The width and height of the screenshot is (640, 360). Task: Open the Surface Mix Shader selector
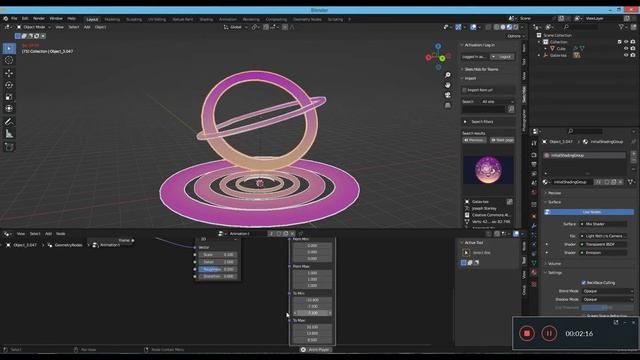[604, 224]
